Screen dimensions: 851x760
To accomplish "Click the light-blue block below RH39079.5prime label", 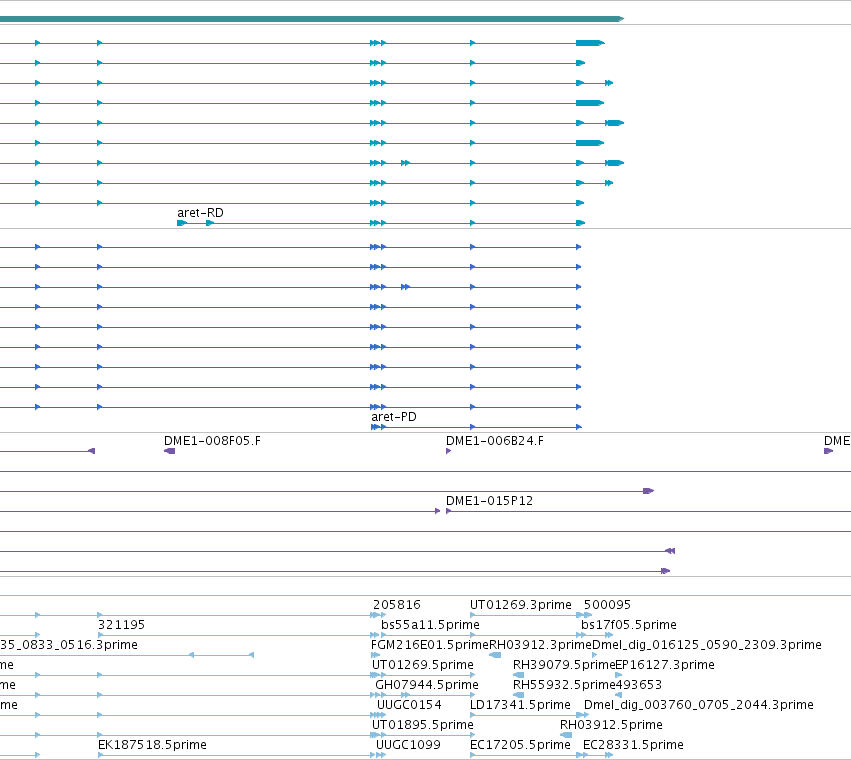I will (518, 675).
